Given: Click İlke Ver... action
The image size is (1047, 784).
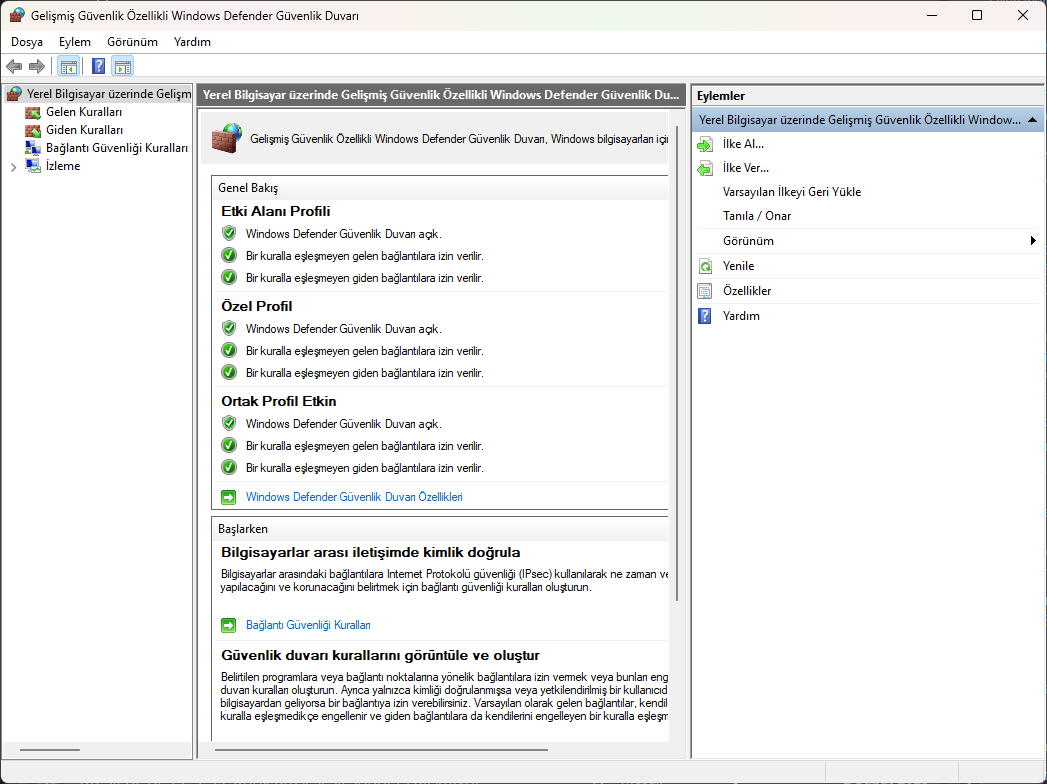Looking at the screenshot, I should pos(745,168).
